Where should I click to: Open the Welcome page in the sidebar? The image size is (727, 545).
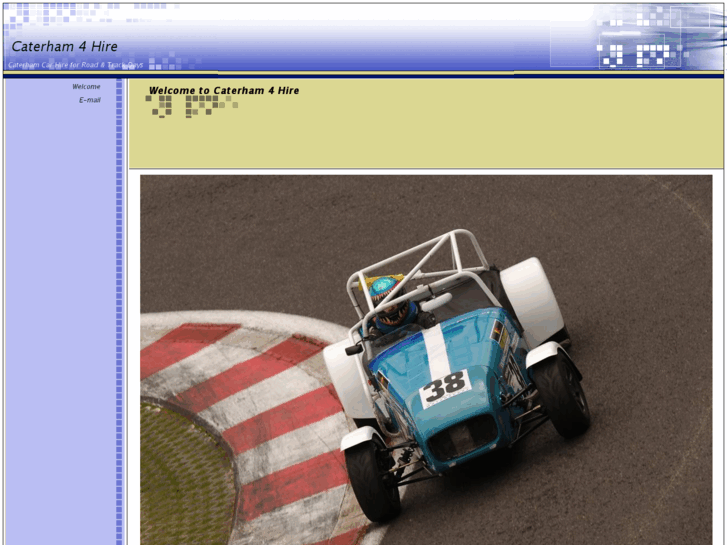(86, 87)
